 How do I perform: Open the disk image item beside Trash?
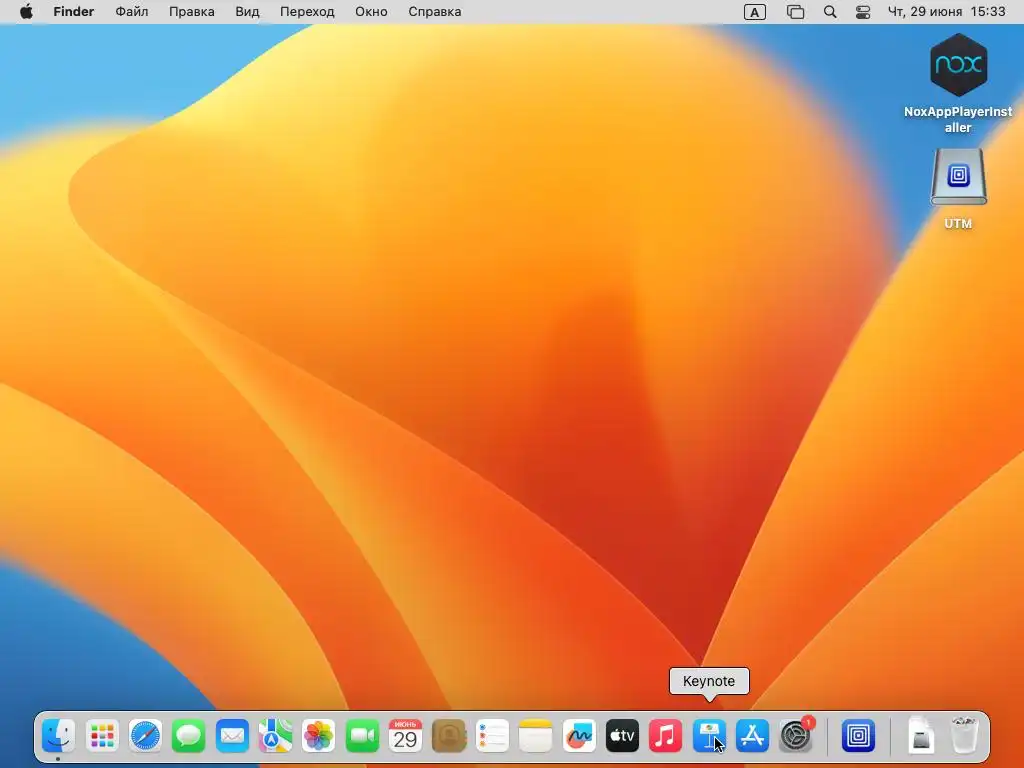921,736
